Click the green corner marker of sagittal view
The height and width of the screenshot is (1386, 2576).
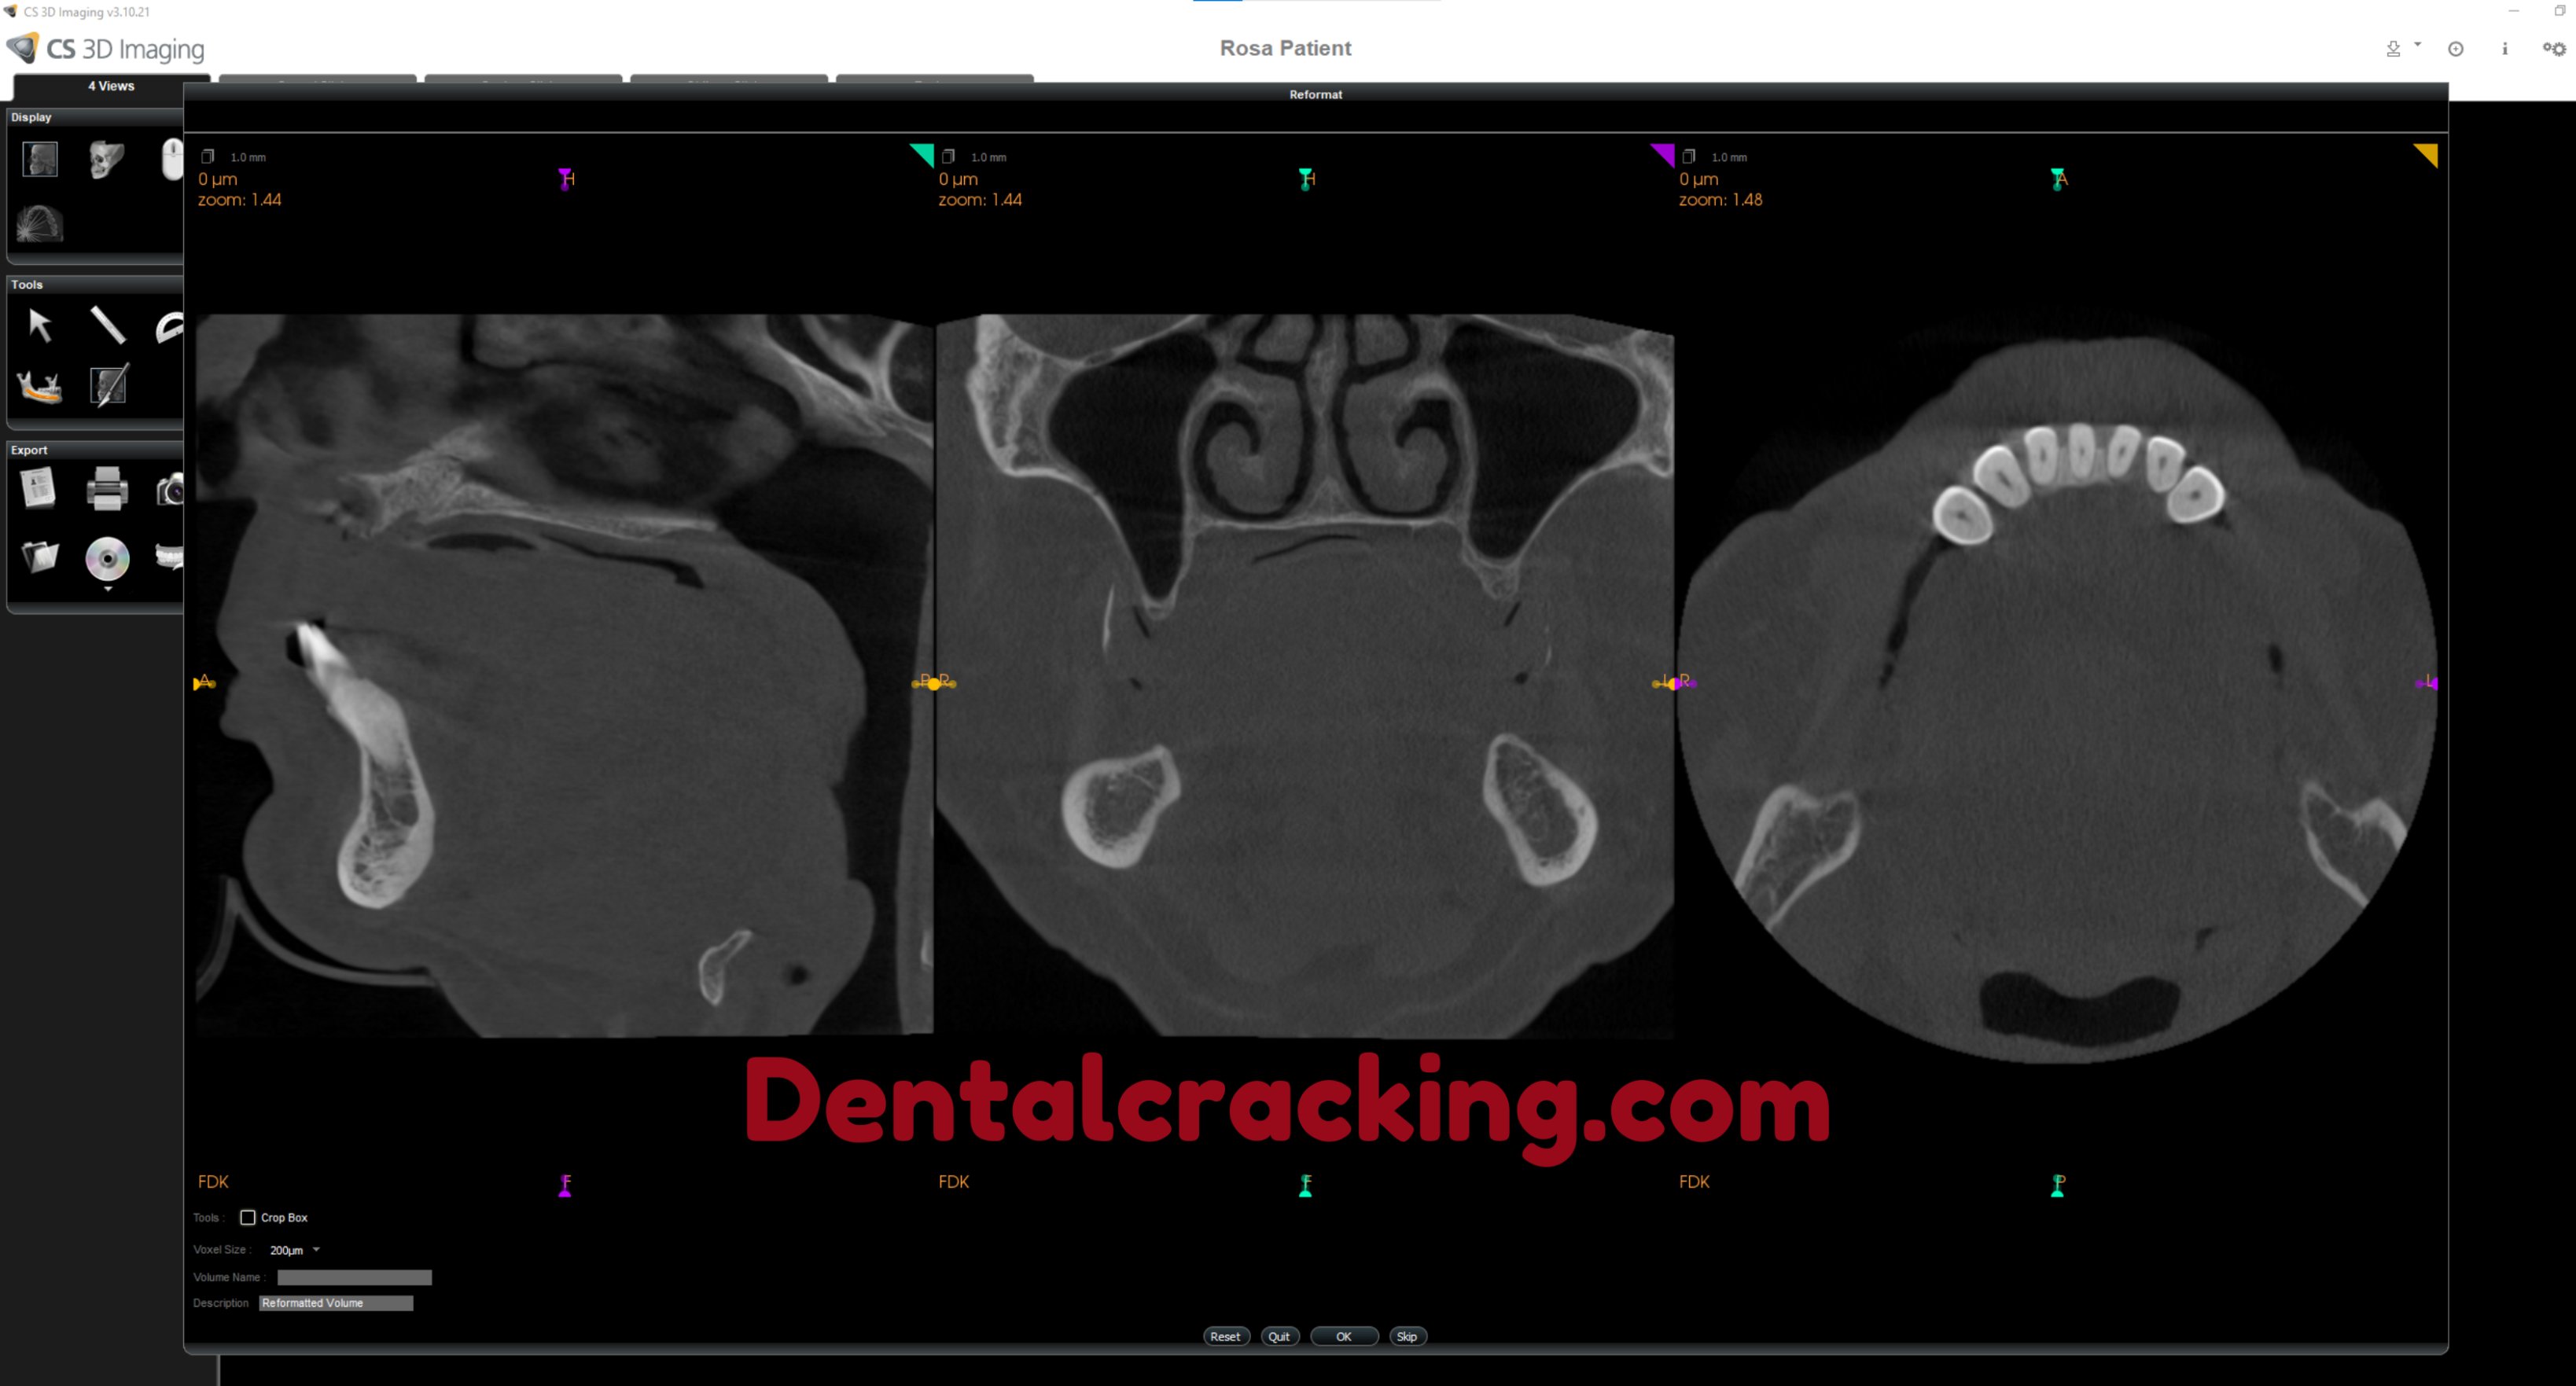point(923,154)
